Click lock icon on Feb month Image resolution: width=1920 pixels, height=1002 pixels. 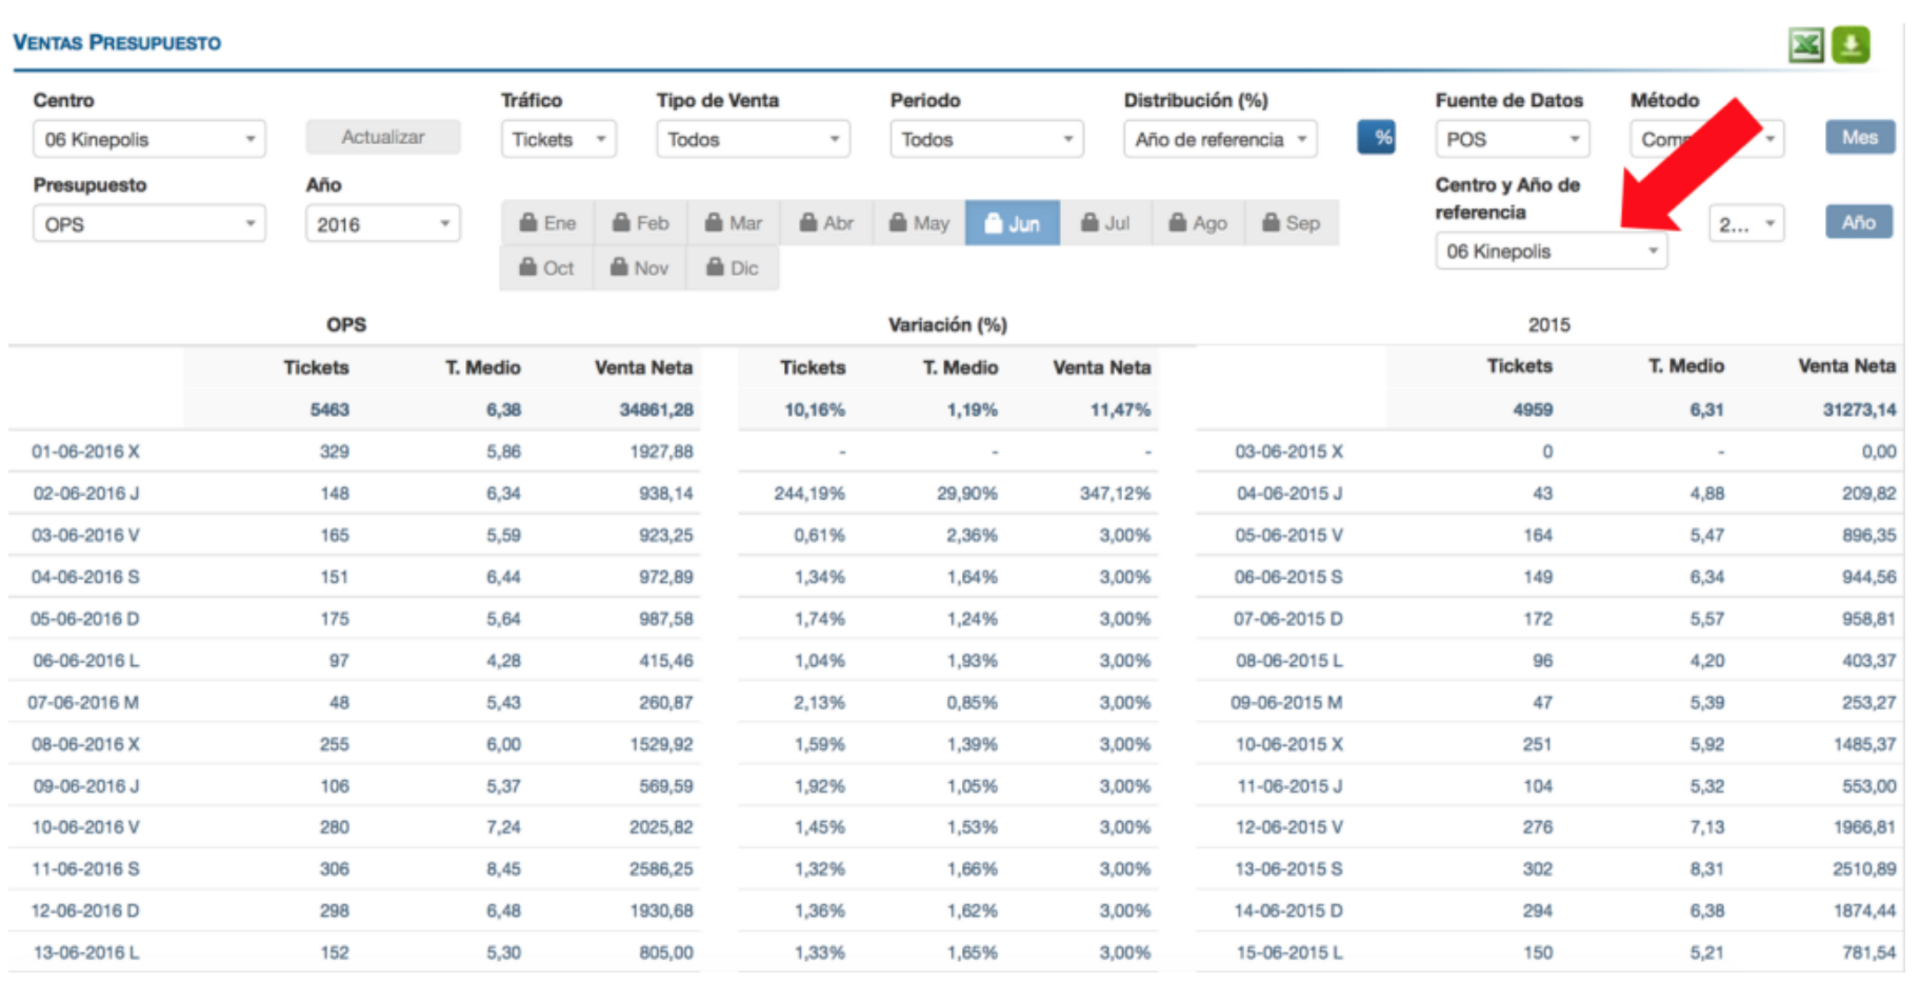(621, 223)
